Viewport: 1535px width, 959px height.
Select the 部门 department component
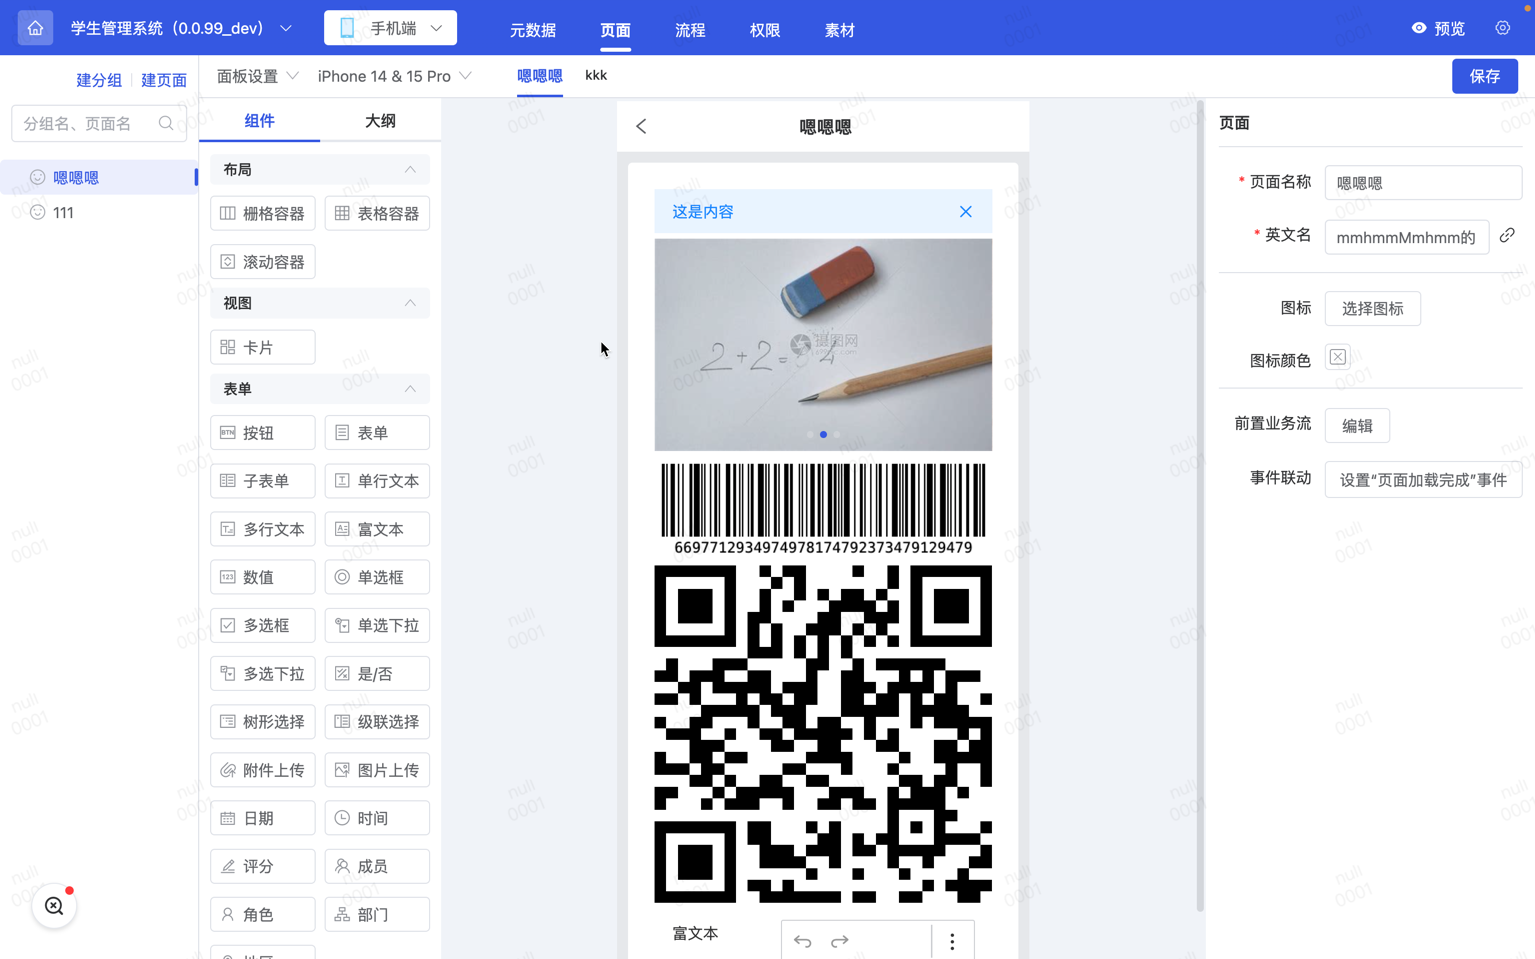(x=377, y=914)
